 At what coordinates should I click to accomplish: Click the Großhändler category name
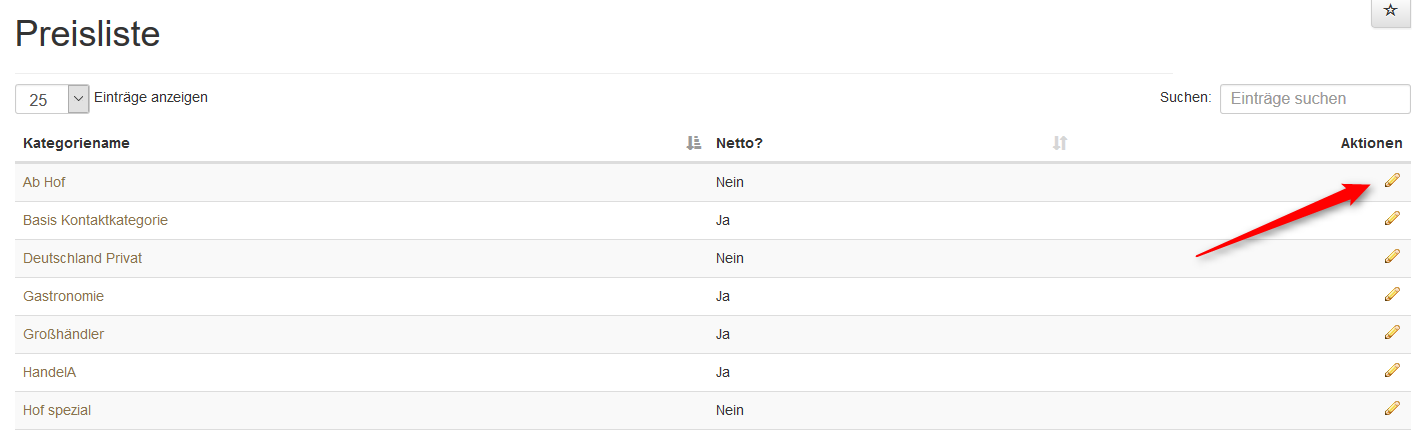pos(63,334)
